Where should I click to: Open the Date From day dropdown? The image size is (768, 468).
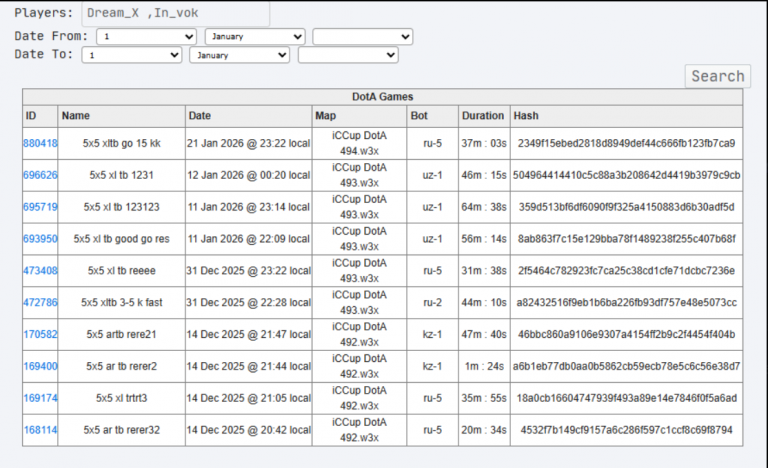[x=146, y=36]
